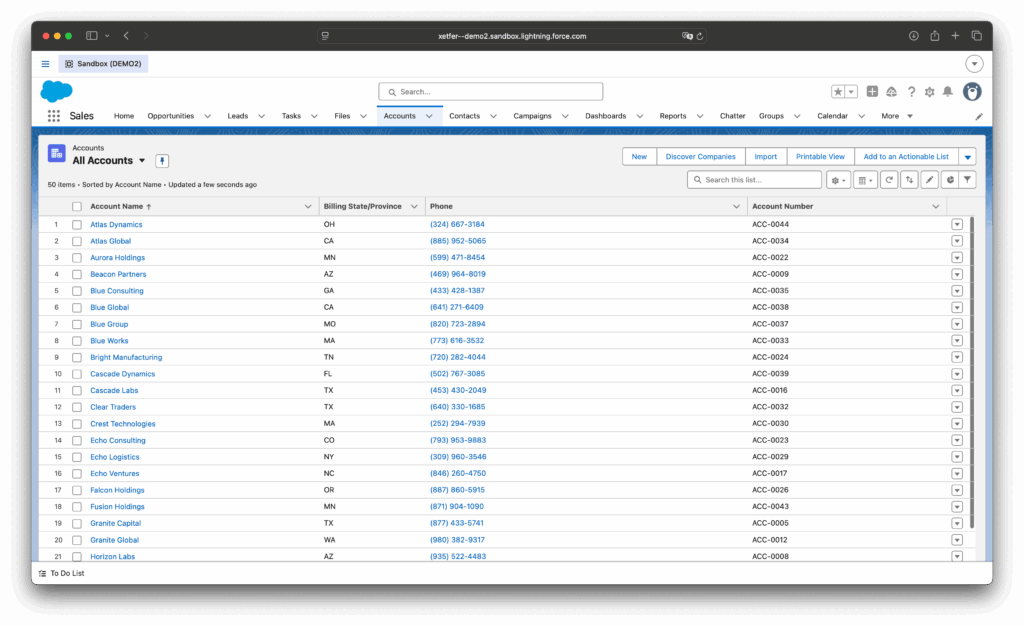Open the Dashboards tab
The width and height of the screenshot is (1024, 626).
click(605, 116)
